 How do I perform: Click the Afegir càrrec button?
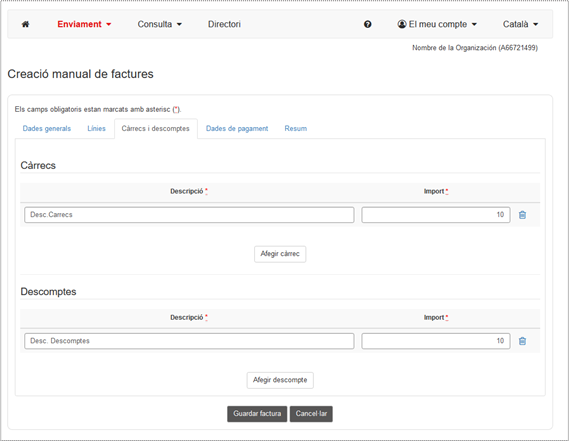(x=280, y=254)
